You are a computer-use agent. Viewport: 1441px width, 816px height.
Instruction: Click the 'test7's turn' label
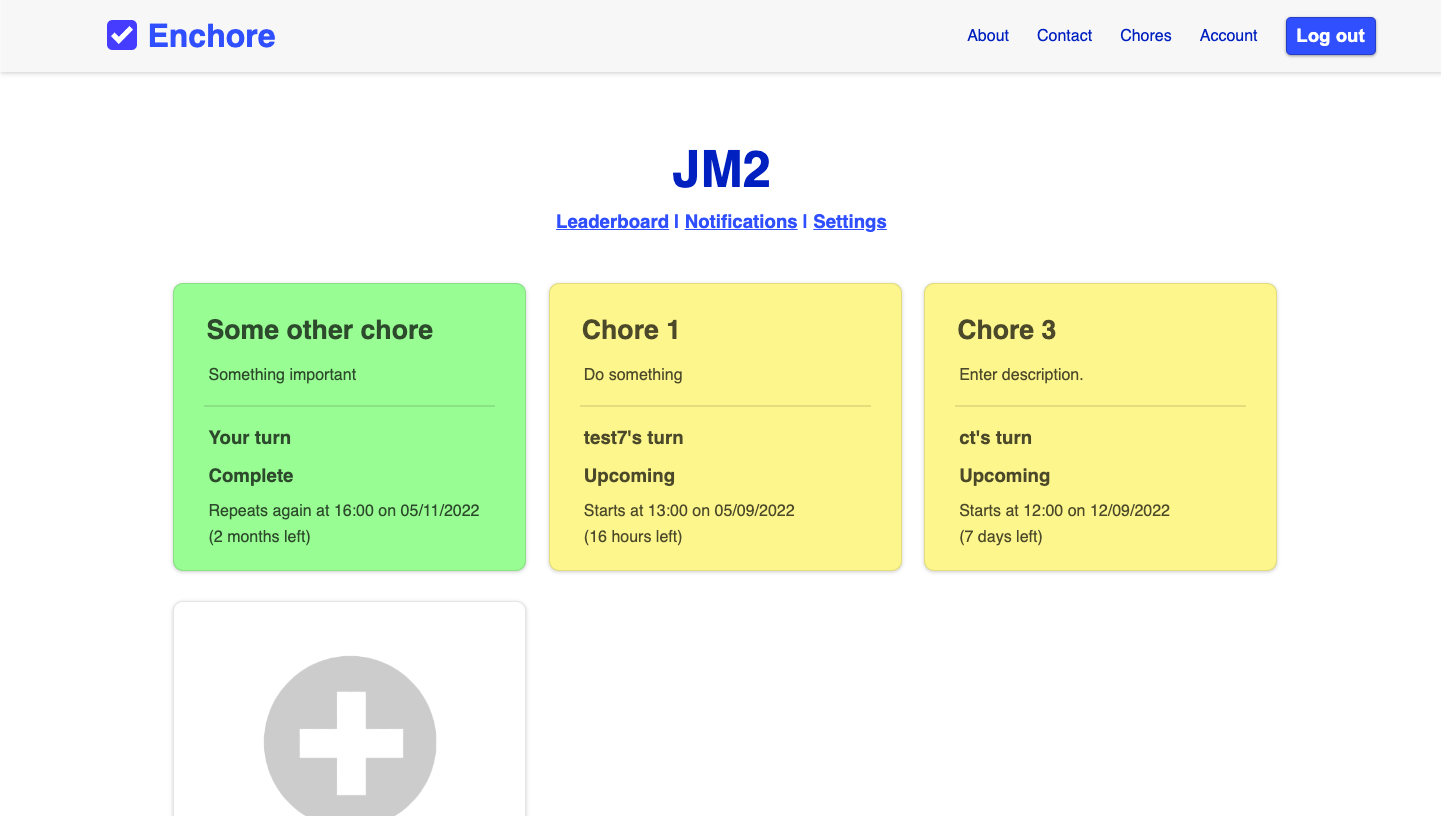[633, 438]
